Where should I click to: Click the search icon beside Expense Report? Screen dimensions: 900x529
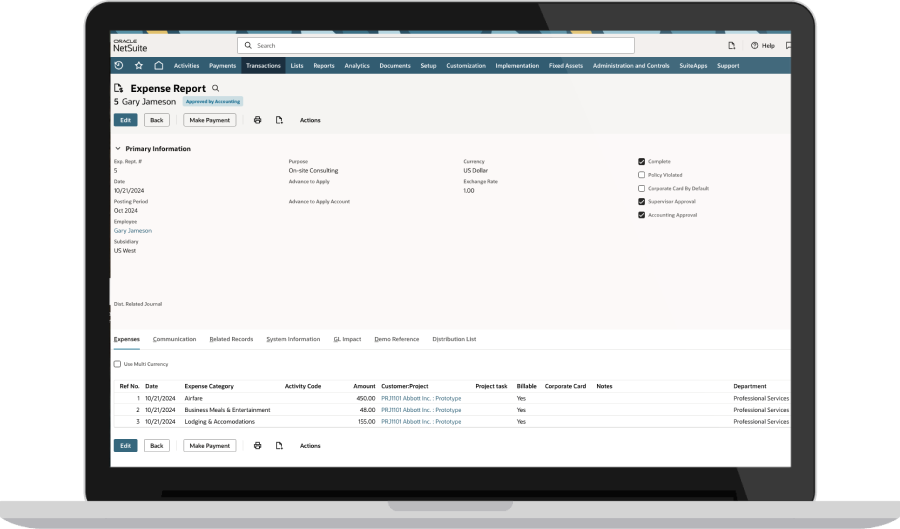click(x=215, y=88)
